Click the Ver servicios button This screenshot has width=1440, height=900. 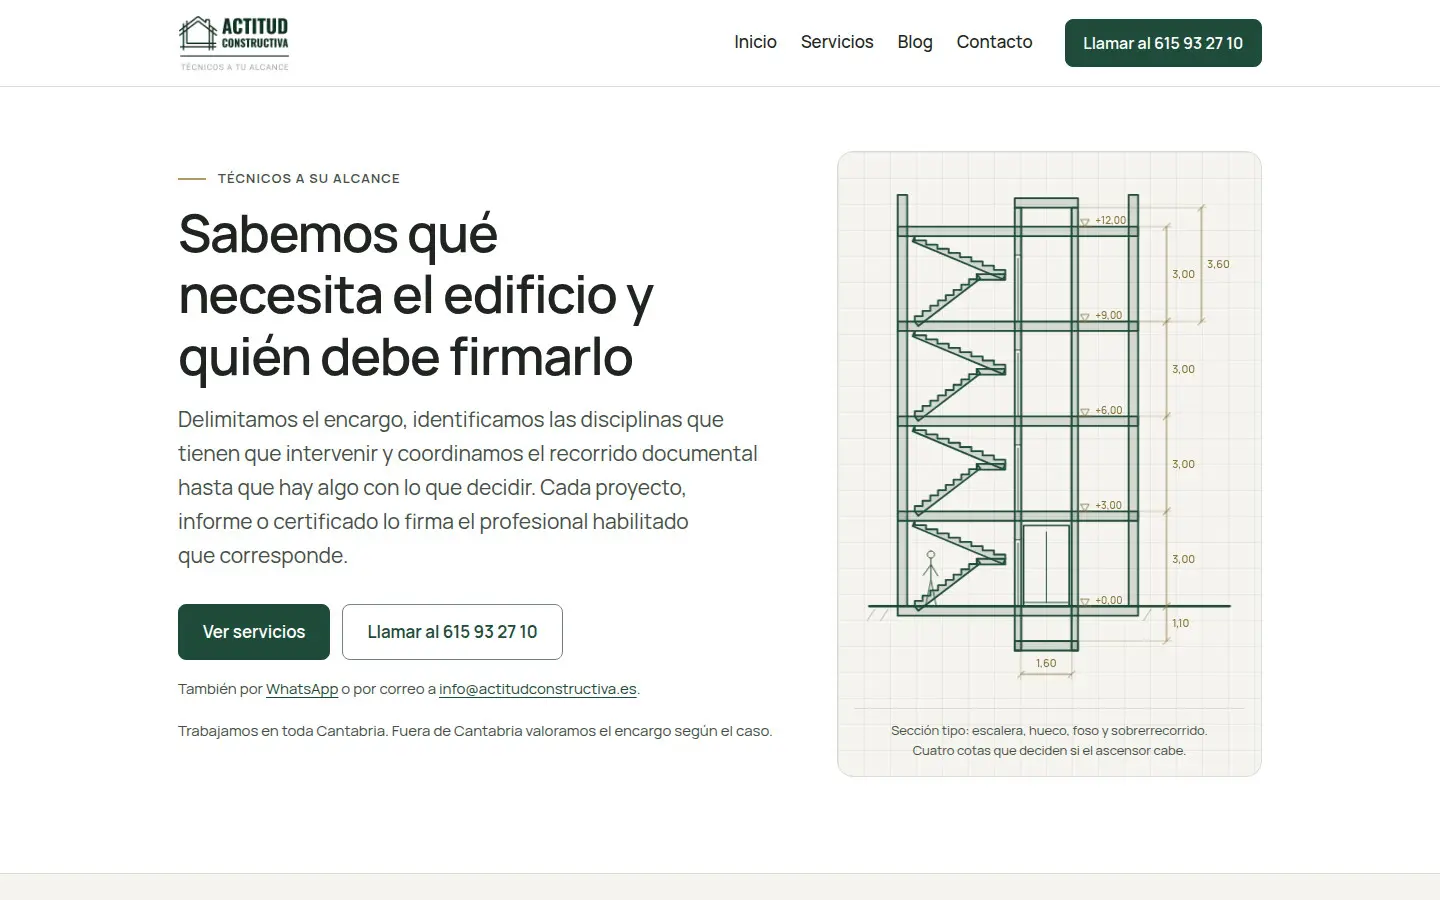pyautogui.click(x=254, y=632)
